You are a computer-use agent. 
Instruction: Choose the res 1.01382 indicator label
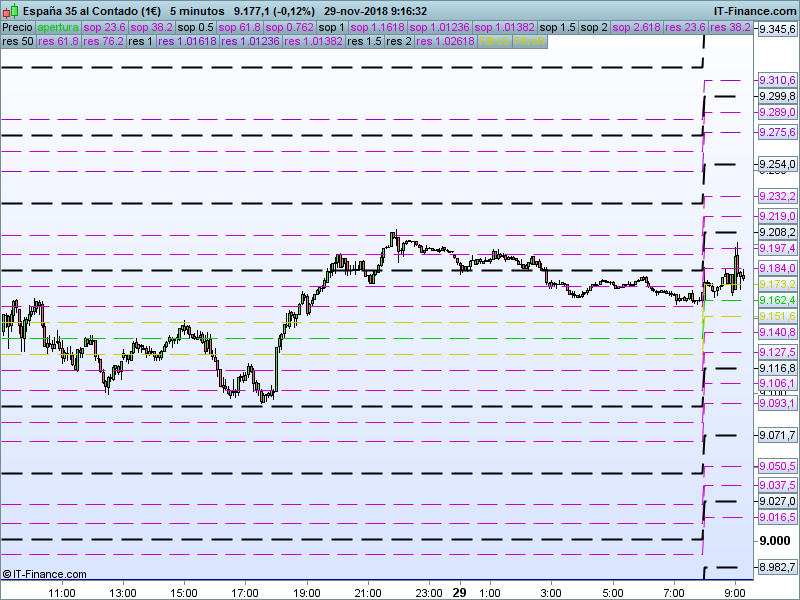click(x=313, y=41)
